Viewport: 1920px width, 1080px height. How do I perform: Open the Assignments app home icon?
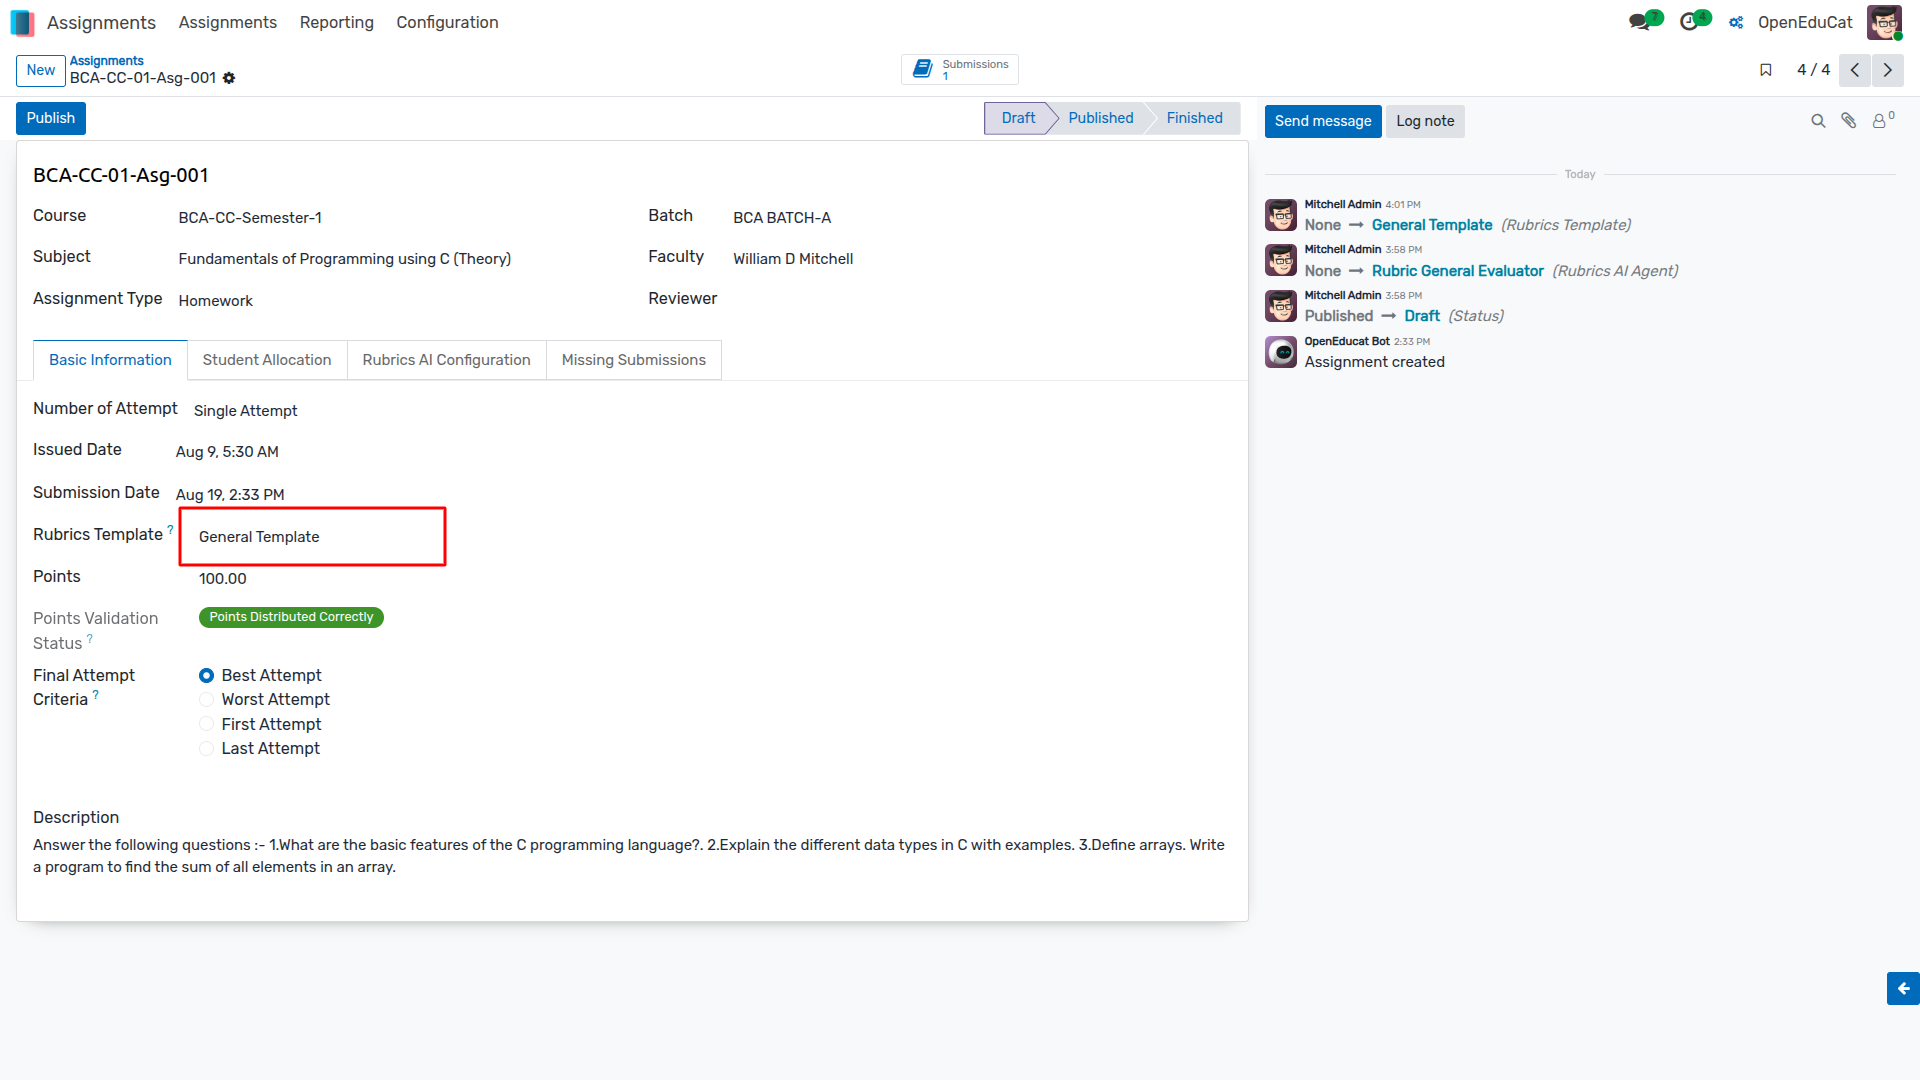tap(22, 22)
